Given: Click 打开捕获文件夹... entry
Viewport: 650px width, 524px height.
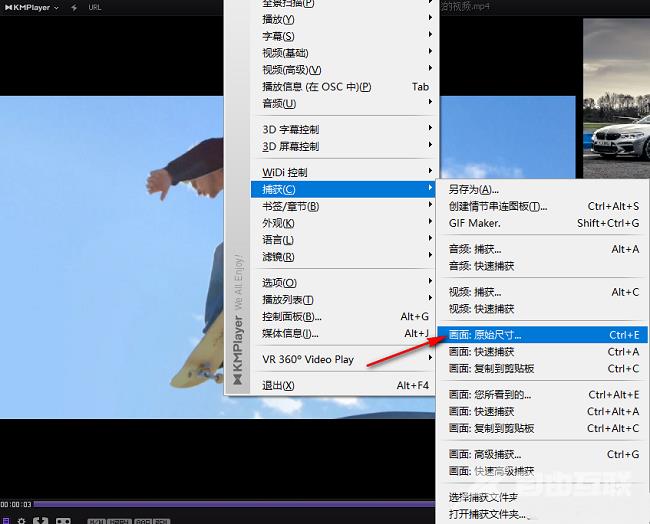Looking at the screenshot, I should [x=485, y=515].
